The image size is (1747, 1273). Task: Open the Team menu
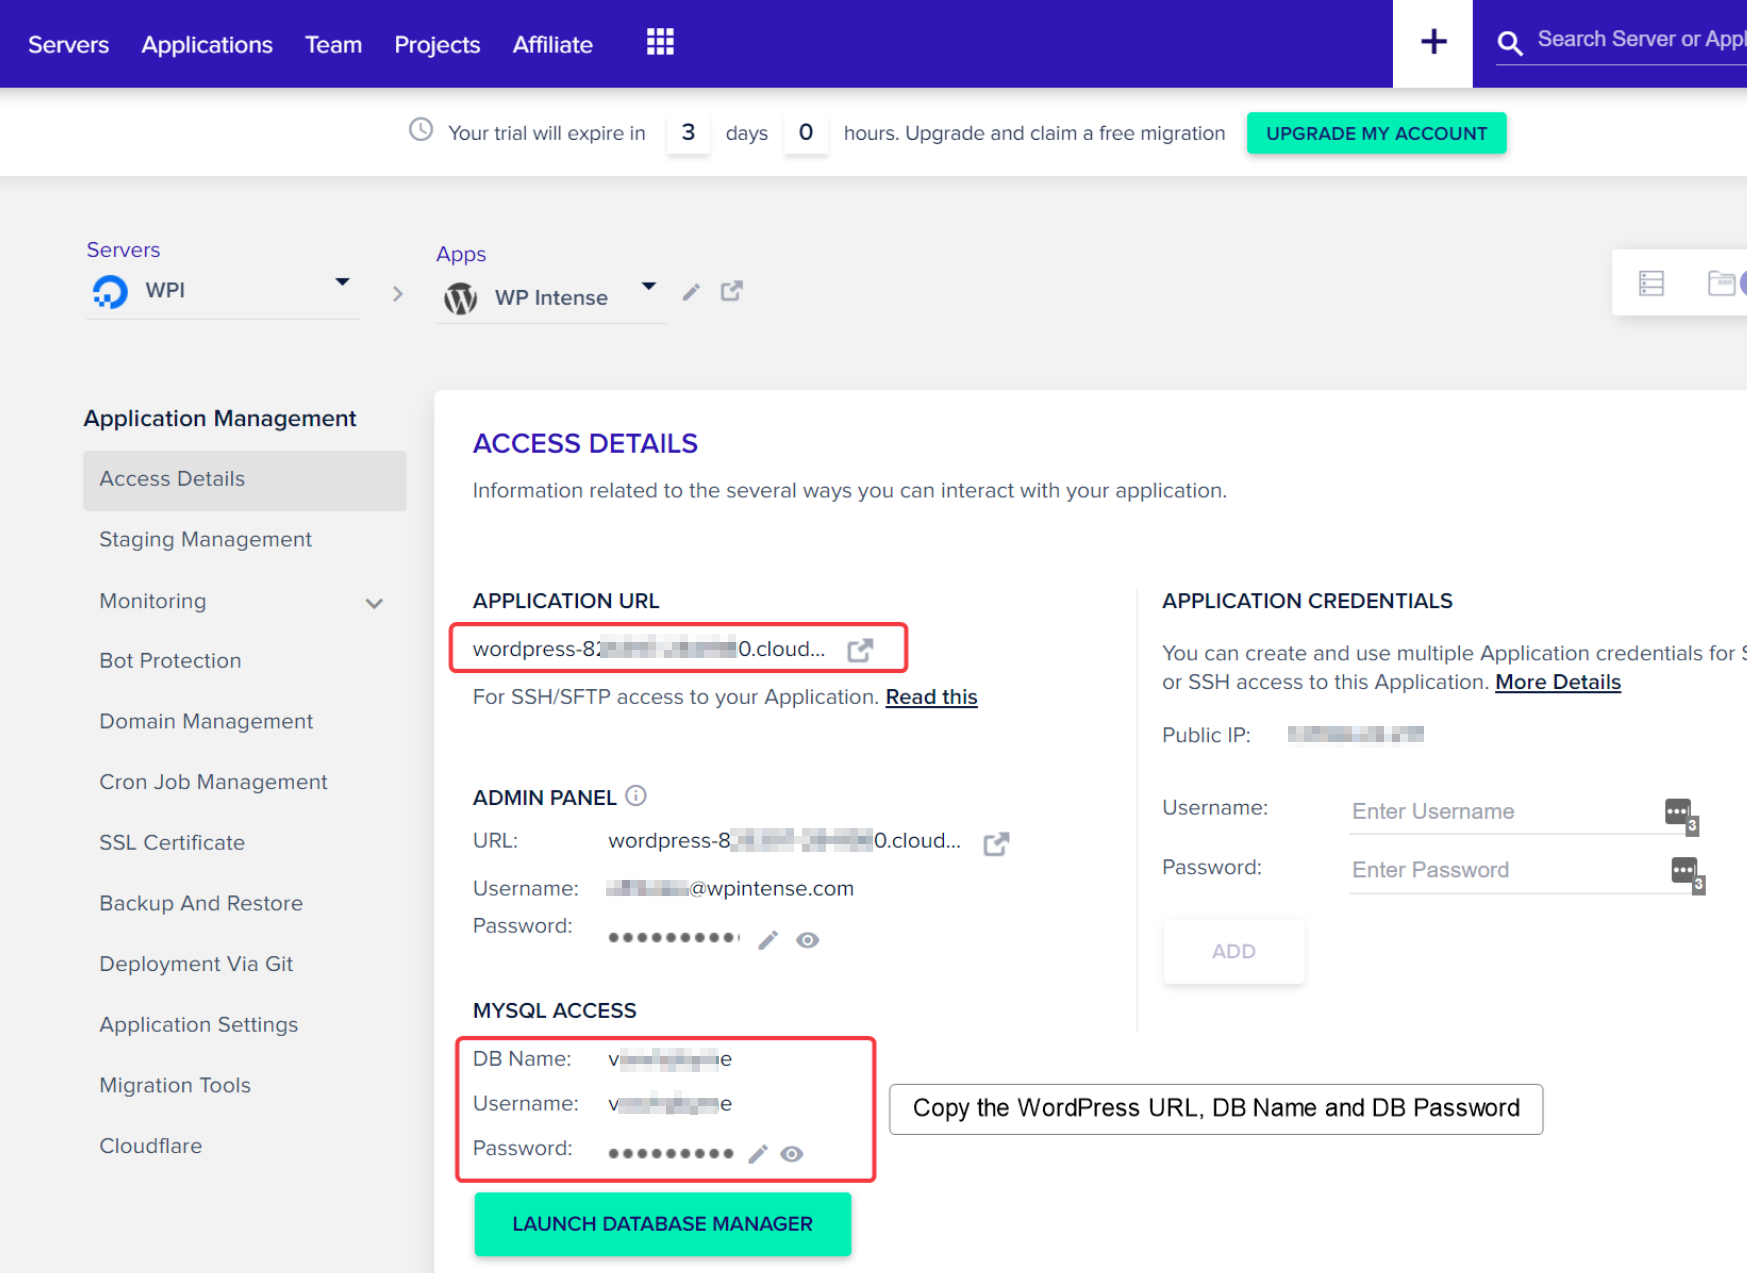333,45
